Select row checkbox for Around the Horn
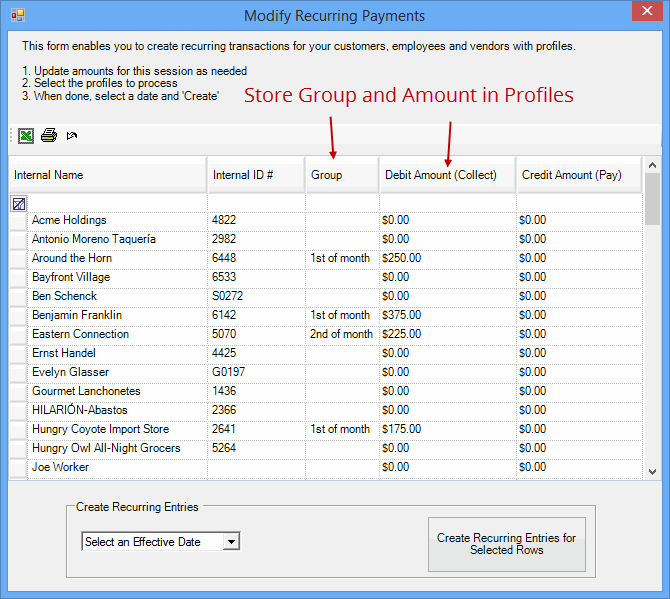The width and height of the screenshot is (670, 599). point(18,258)
